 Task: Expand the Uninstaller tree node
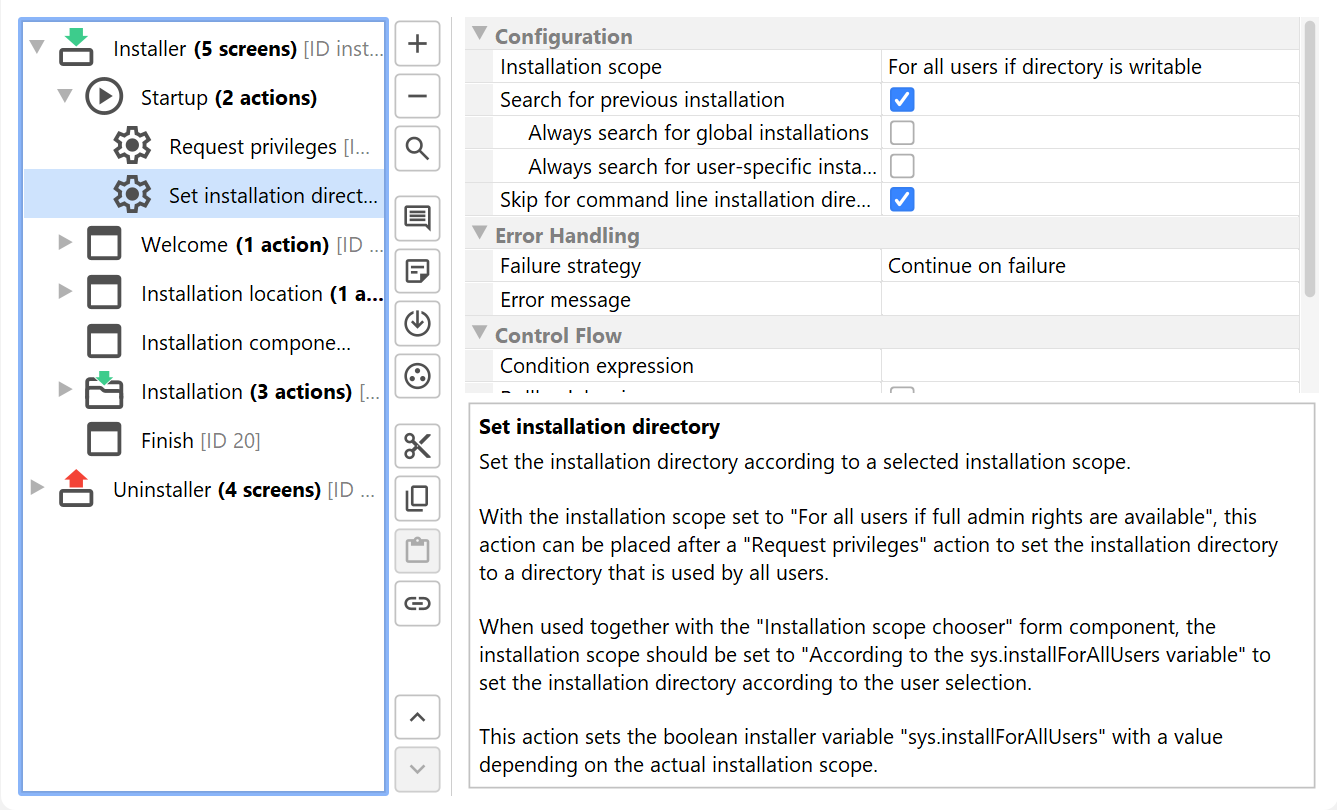click(x=38, y=488)
